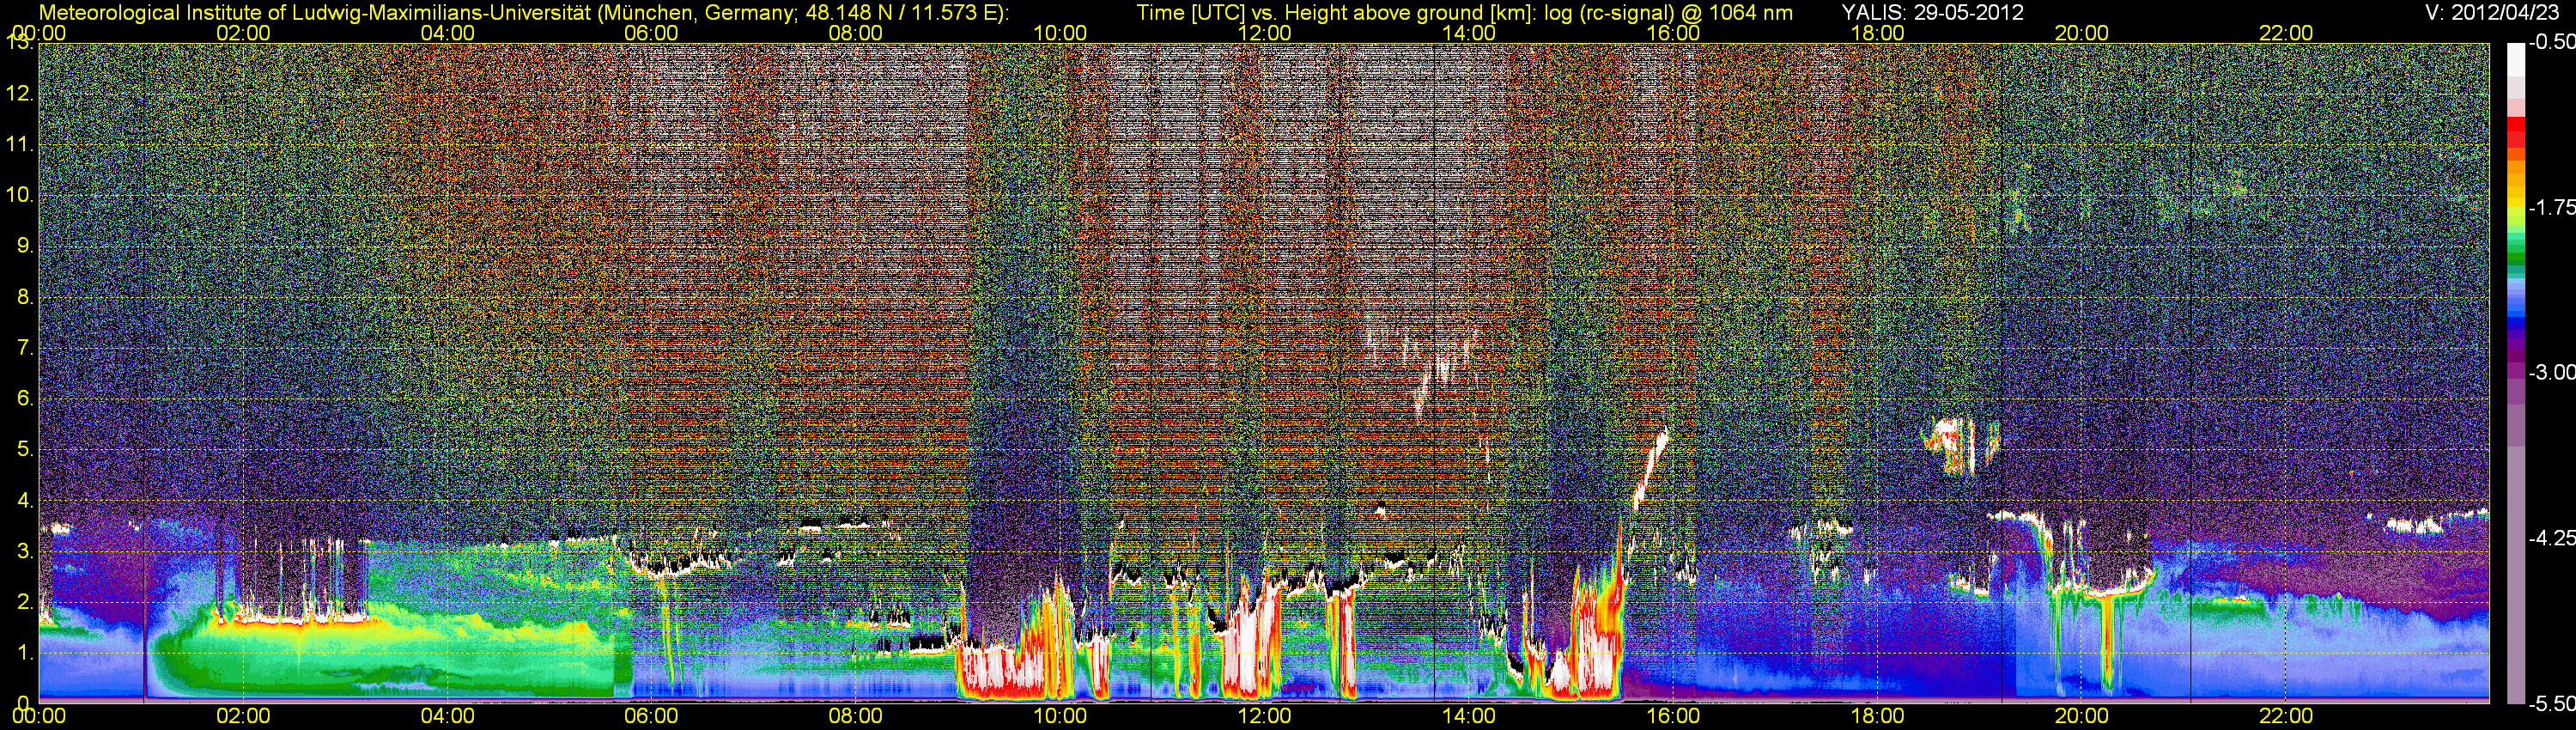Click 10:00 on the top time axis

tap(1060, 33)
